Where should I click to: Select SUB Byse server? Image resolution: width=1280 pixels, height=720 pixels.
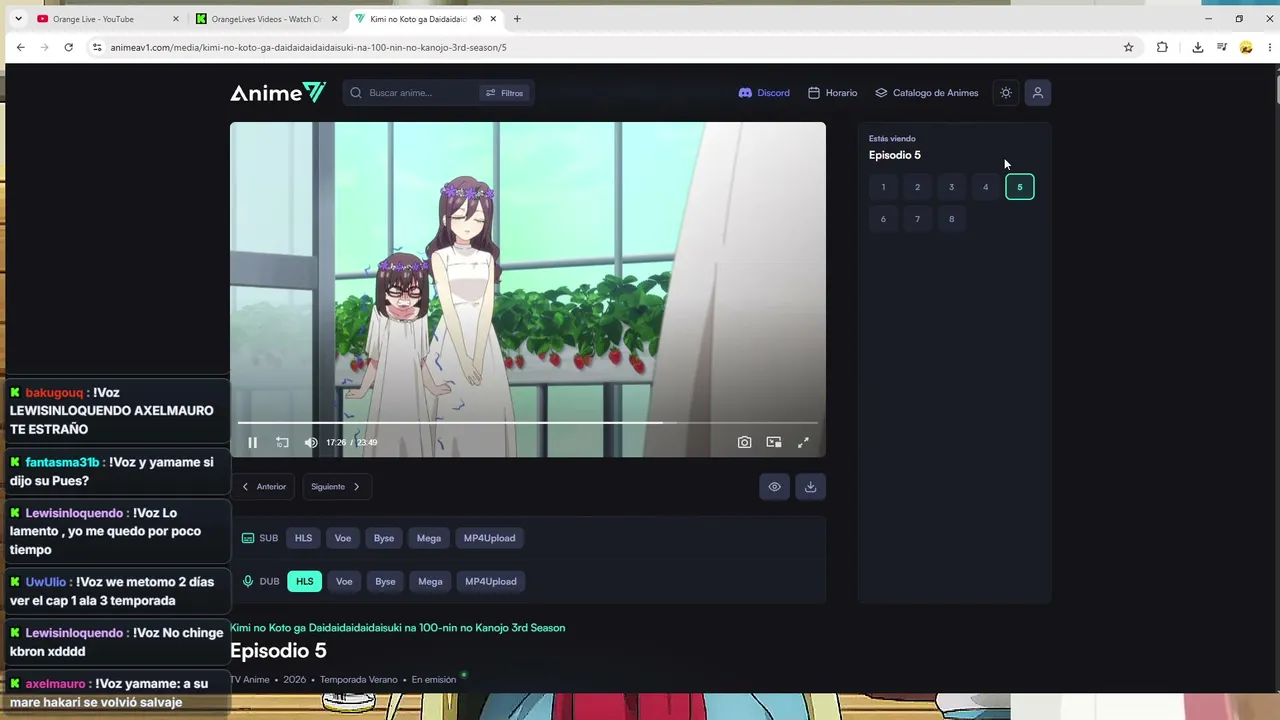click(384, 538)
